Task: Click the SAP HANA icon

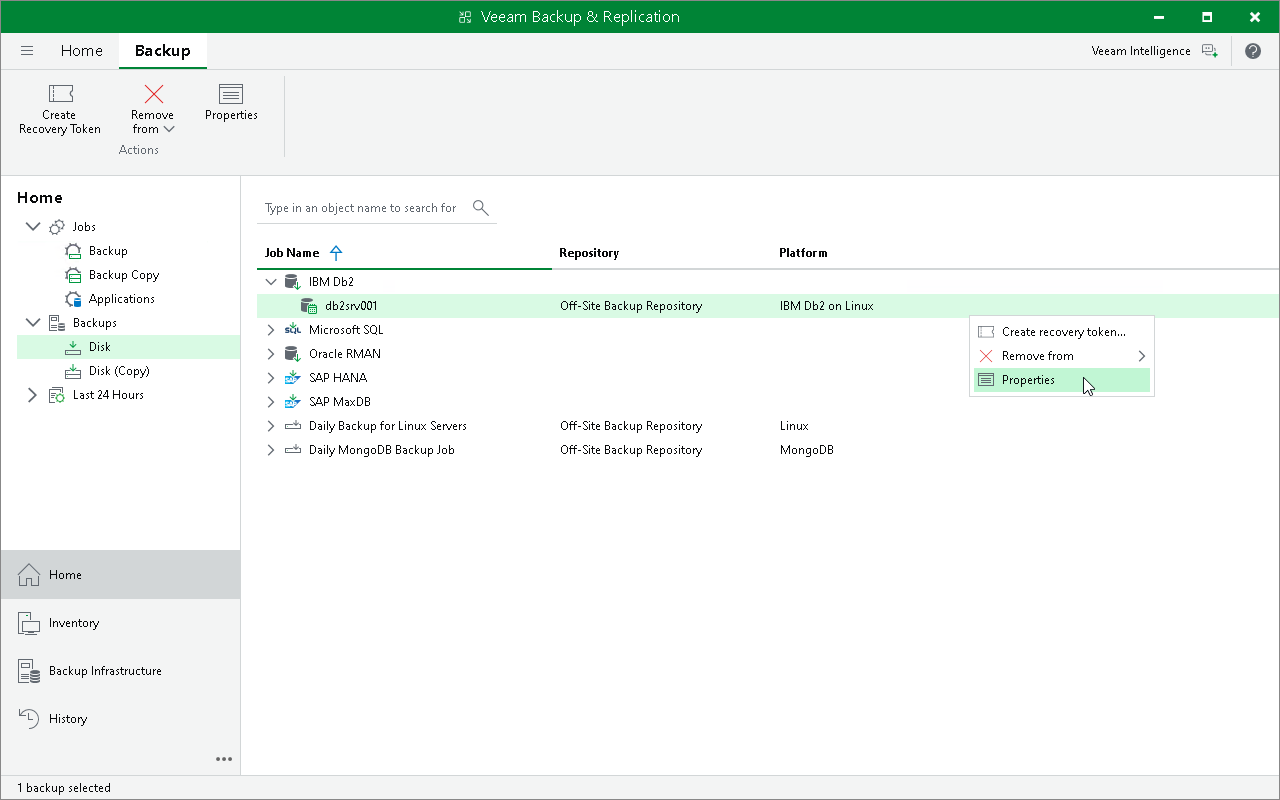Action: pyautogui.click(x=293, y=378)
